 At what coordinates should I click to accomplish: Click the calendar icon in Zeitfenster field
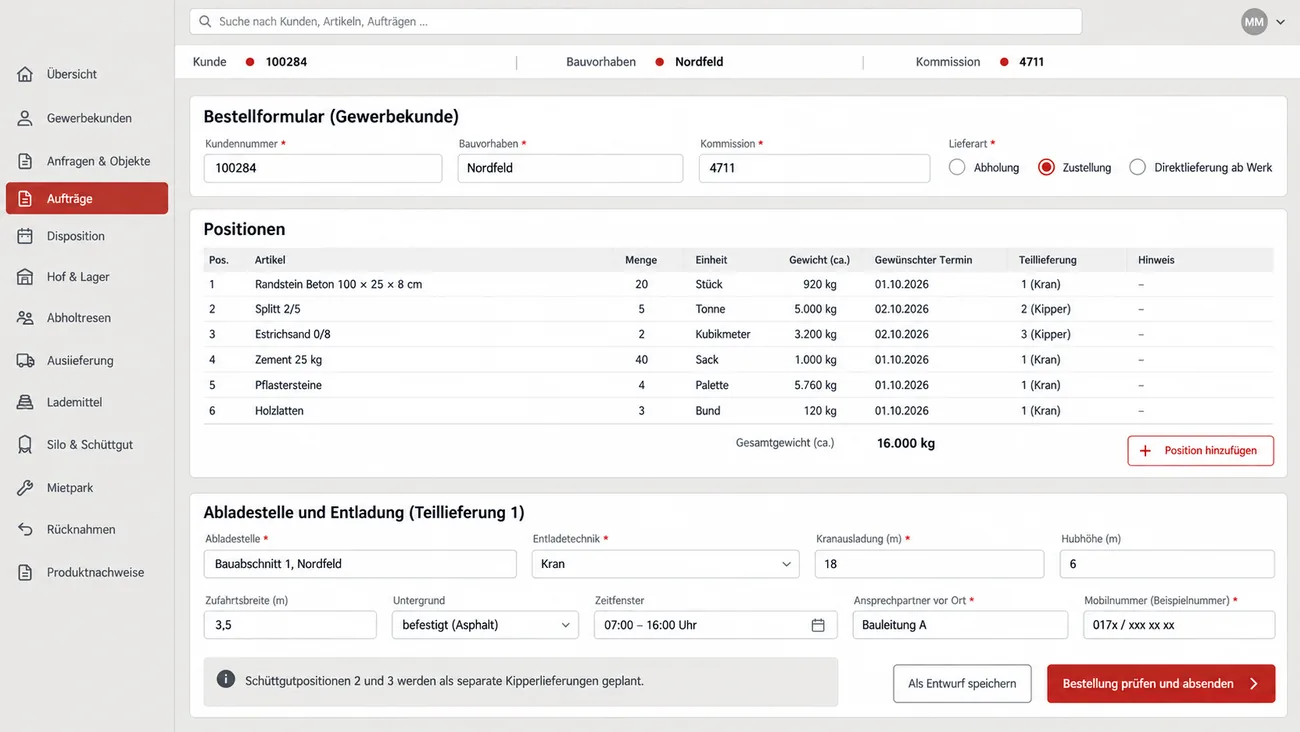point(818,625)
